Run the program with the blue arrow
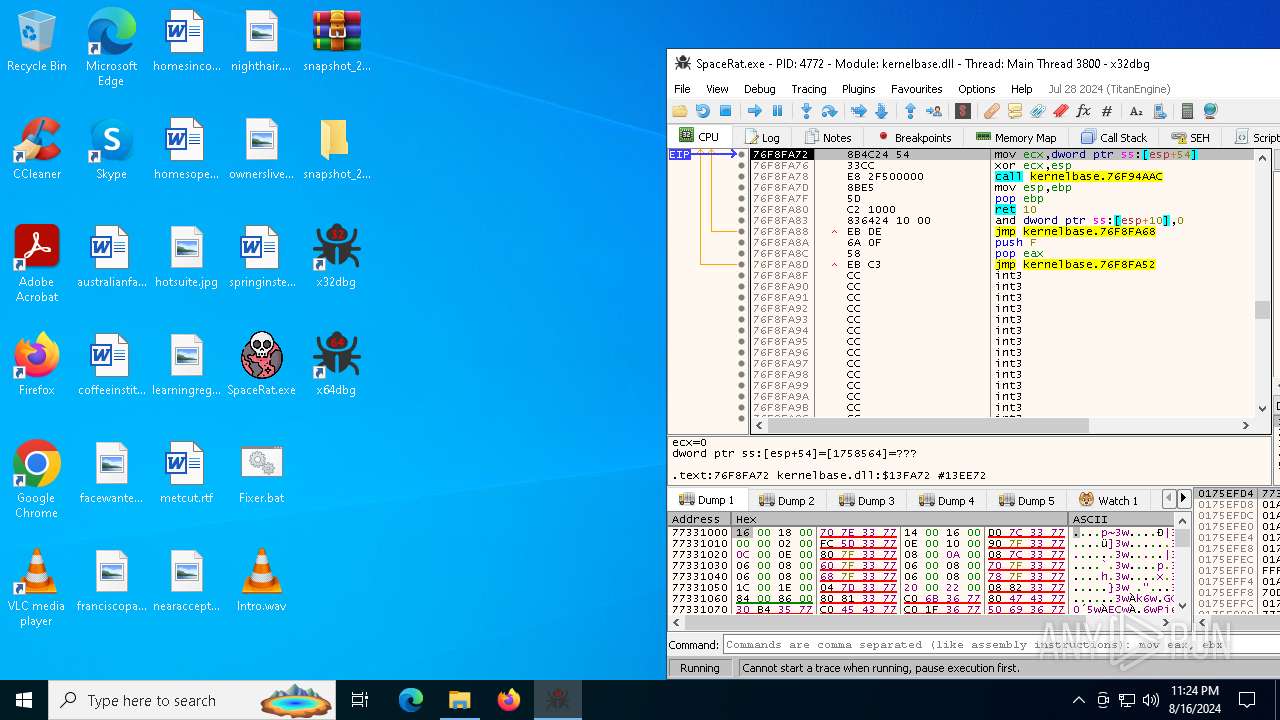Viewport: 1280px width, 720px height. [x=755, y=111]
